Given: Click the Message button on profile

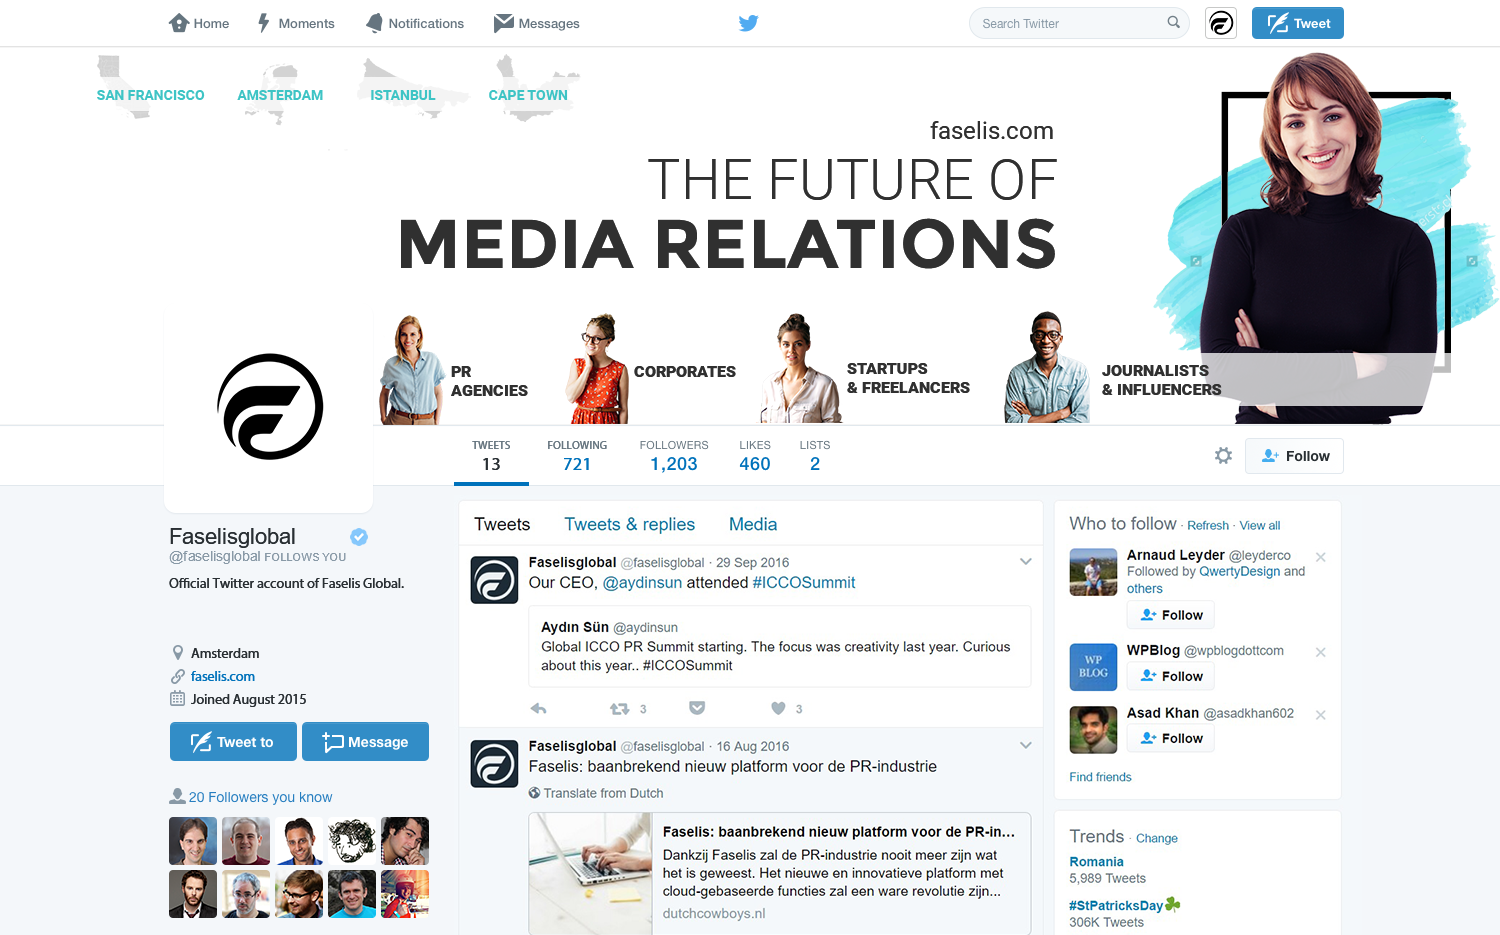Looking at the screenshot, I should tap(365, 742).
